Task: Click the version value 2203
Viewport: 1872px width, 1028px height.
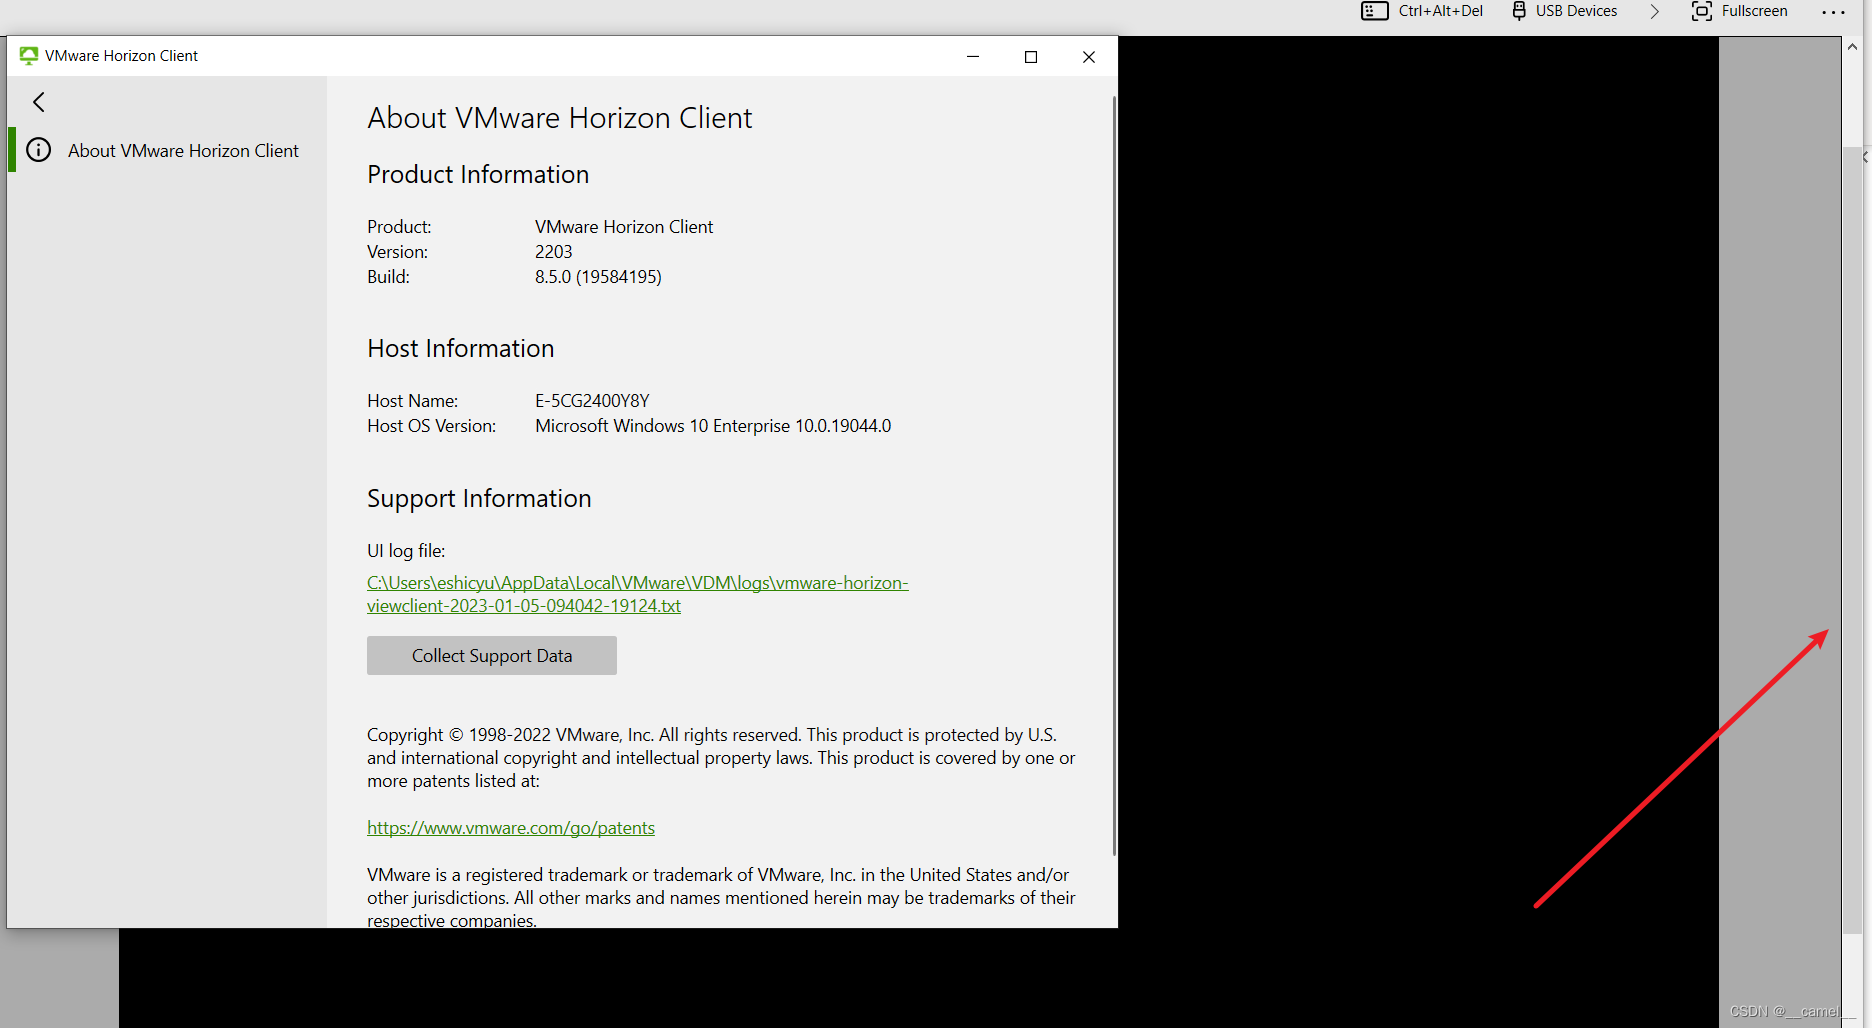Action: coord(554,252)
